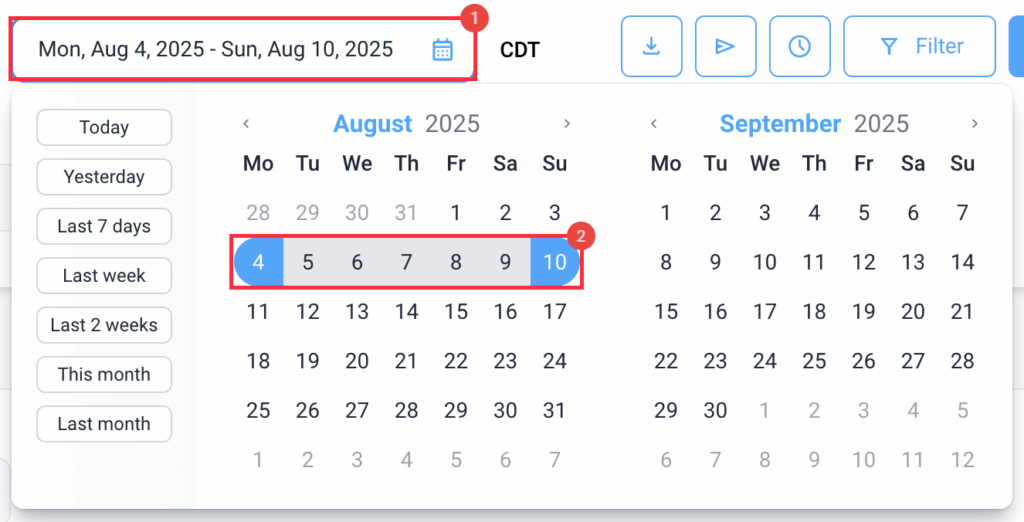Click the calendar icon in date field
This screenshot has width=1024, height=522.
click(442, 50)
